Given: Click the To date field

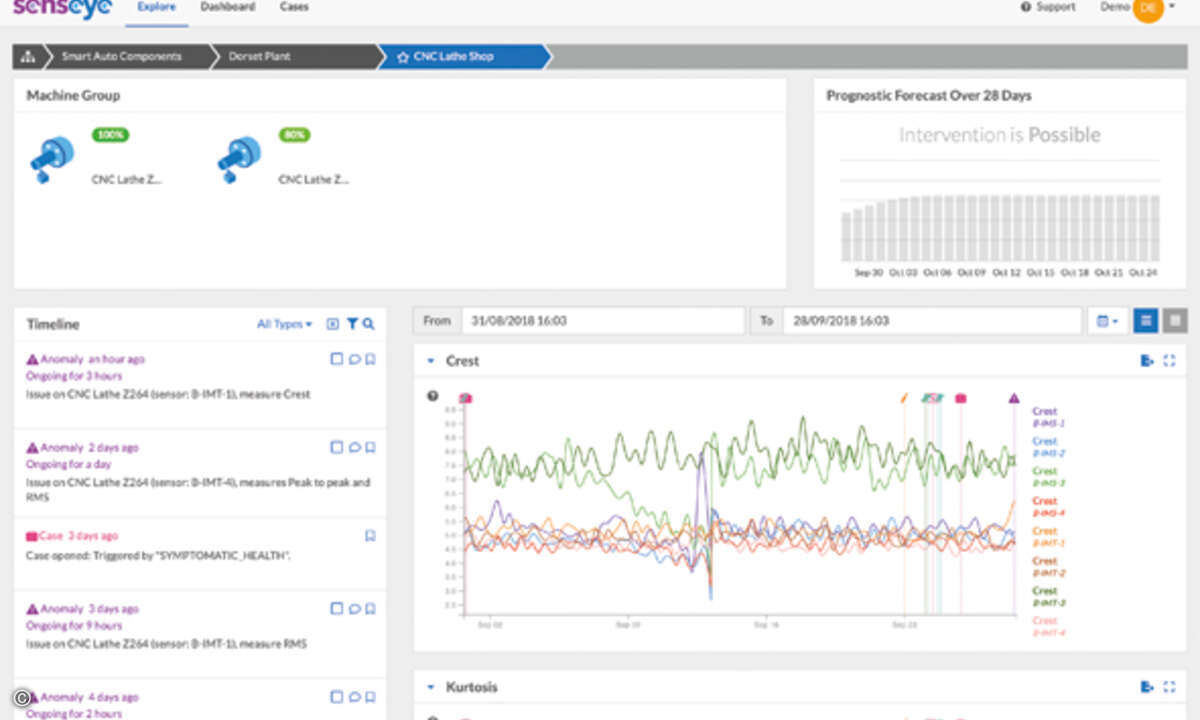Looking at the screenshot, I should tap(932, 321).
